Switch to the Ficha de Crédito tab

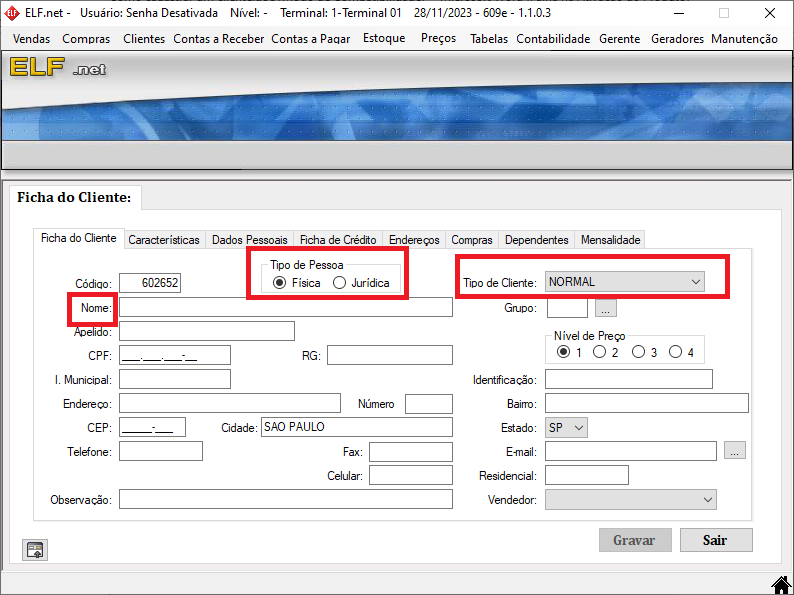338,240
